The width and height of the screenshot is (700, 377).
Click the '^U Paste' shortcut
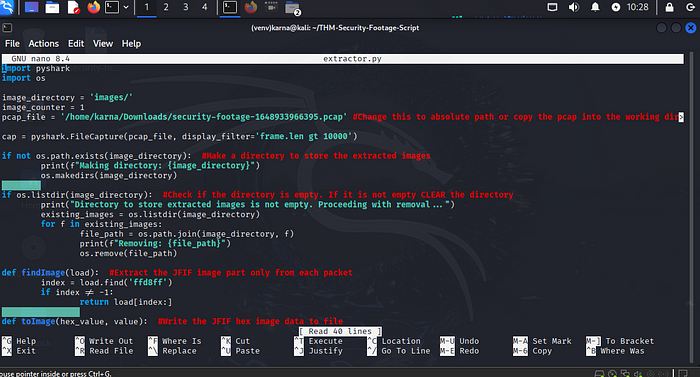pos(240,351)
